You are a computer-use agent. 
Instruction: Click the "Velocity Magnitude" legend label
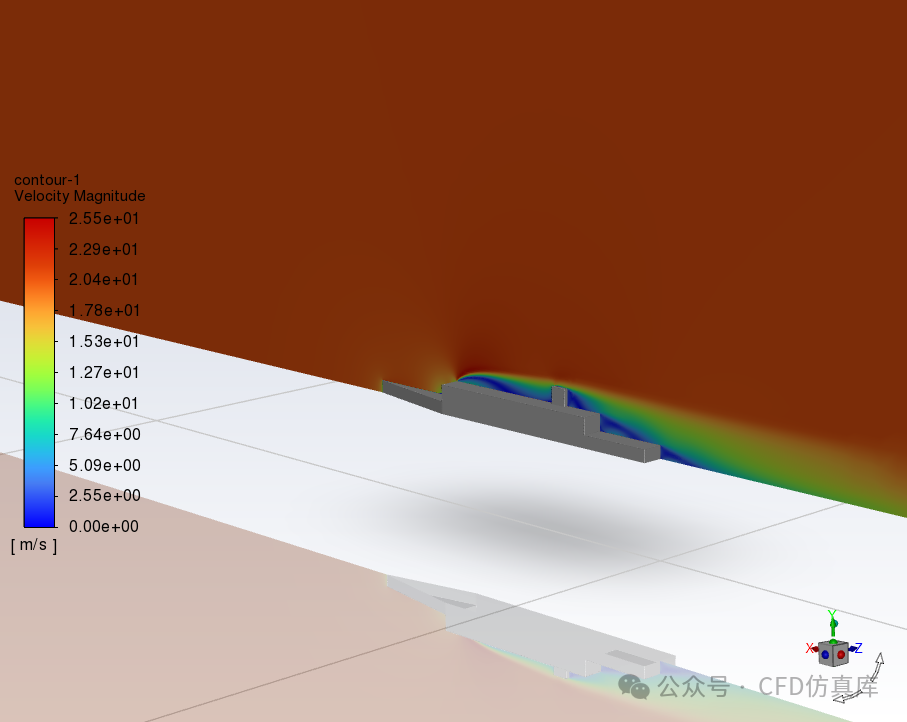tap(80, 196)
